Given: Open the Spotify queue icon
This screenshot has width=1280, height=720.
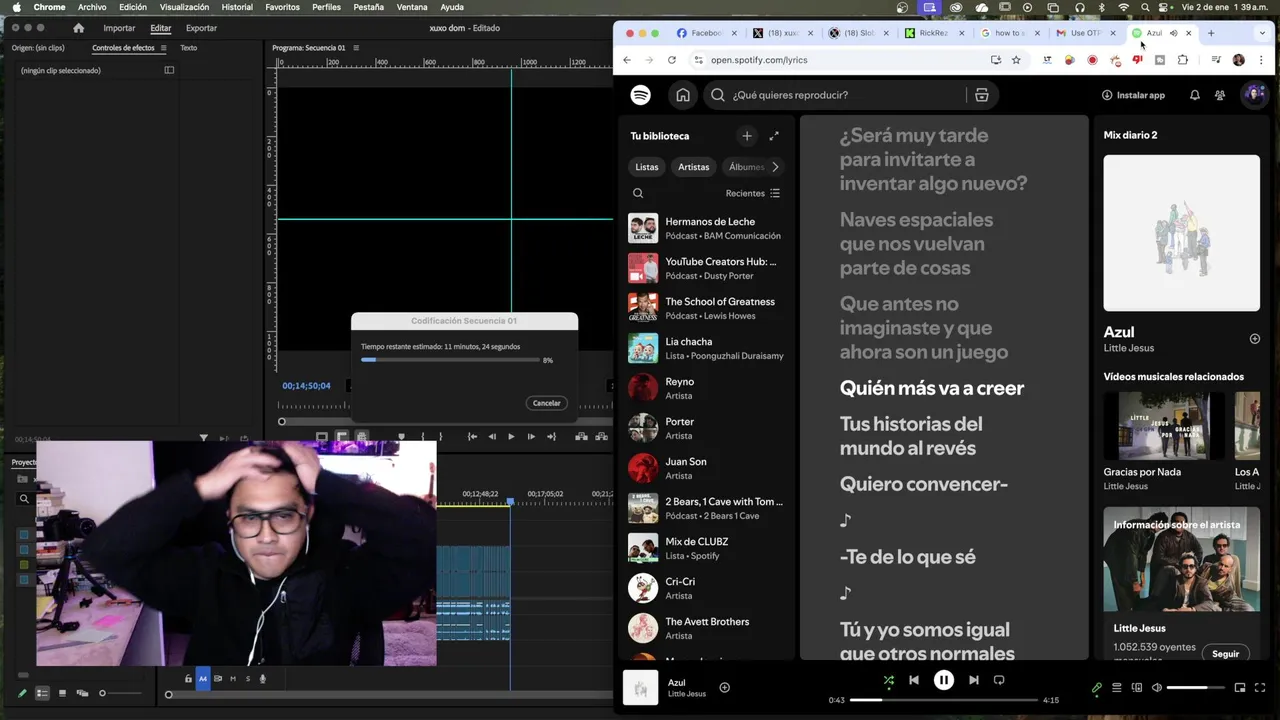Looking at the screenshot, I should pos(1117,688).
